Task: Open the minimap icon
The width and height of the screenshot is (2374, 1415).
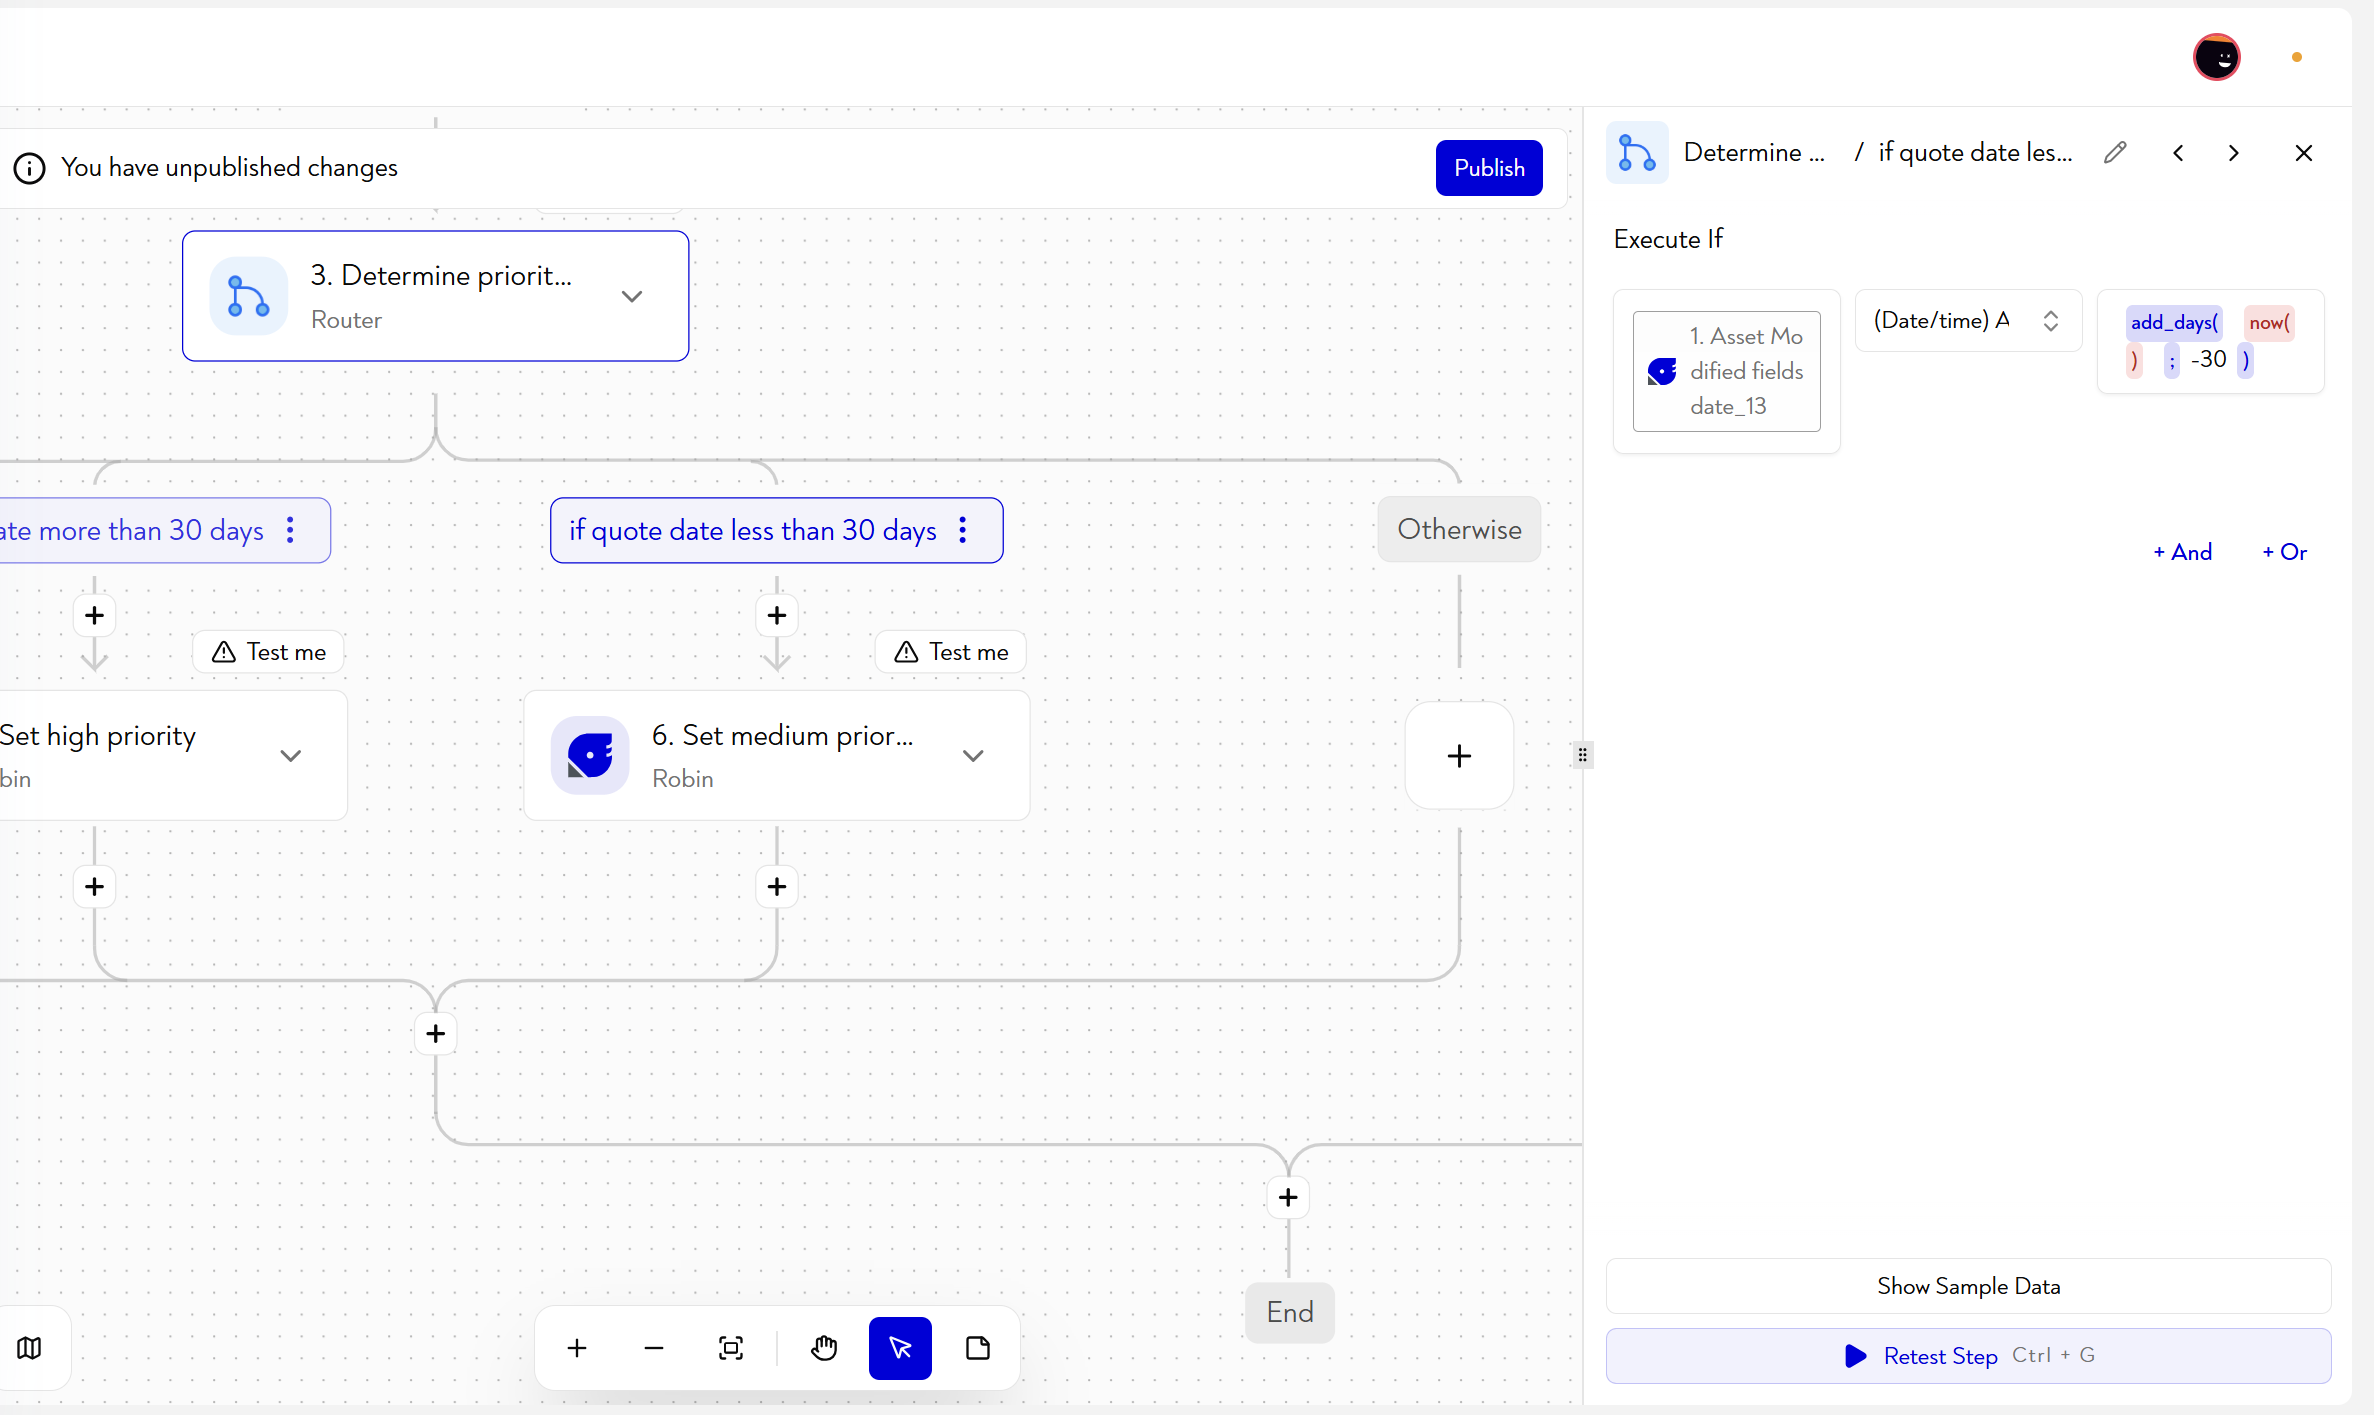Action: pyautogui.click(x=30, y=1348)
